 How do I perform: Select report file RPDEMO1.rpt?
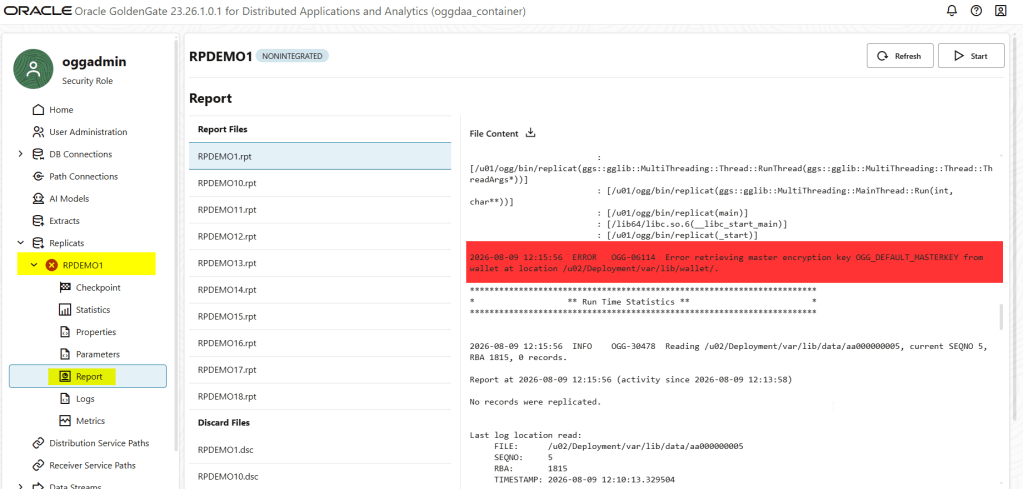320,156
